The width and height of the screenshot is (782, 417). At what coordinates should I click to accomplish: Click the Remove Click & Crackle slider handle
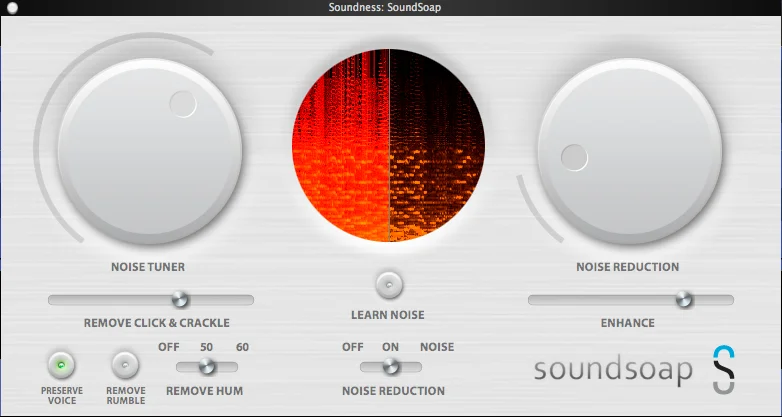[180, 299]
